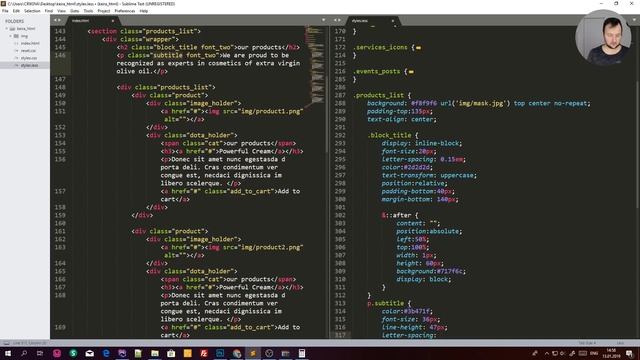Click the .products_list selector in styles.less

(x=378, y=95)
